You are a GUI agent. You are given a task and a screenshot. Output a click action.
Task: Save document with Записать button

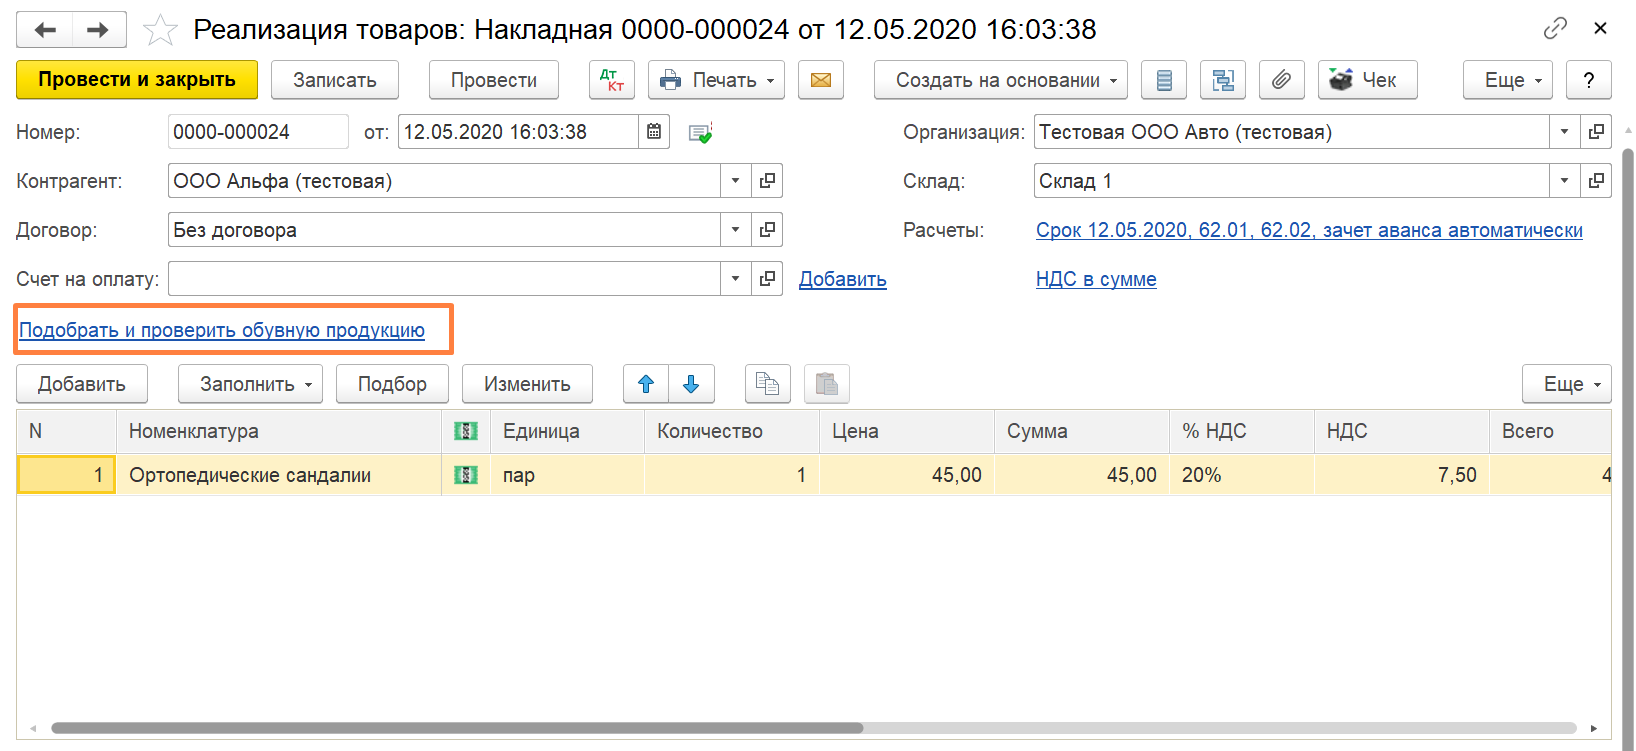[x=335, y=80]
